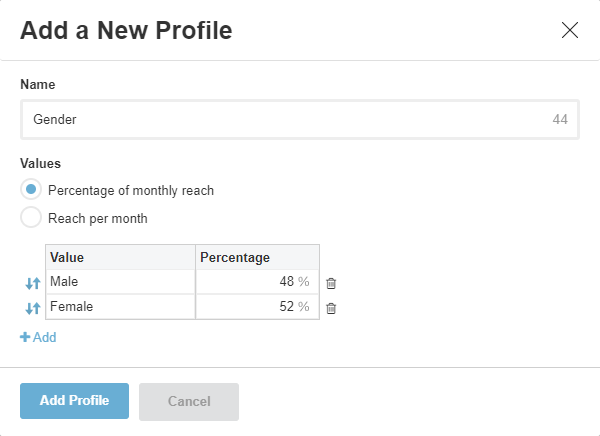This screenshot has height=436, width=600.
Task: Delete the Female value row
Action: [x=331, y=308]
